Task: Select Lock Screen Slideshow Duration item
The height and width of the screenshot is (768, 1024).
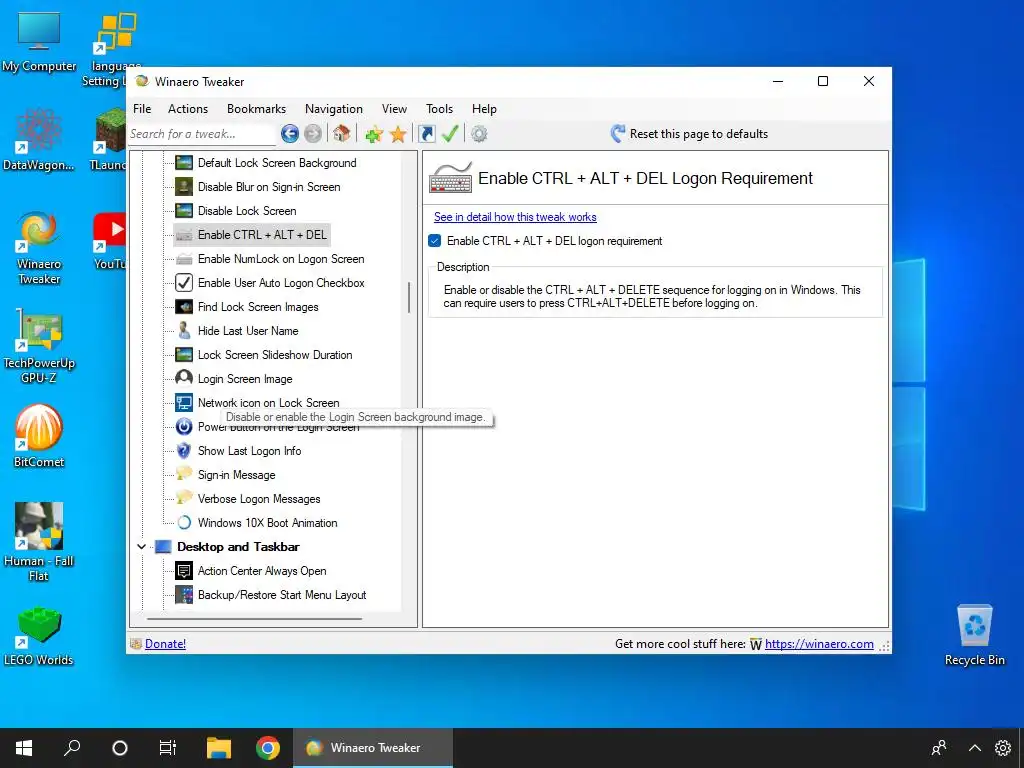Action: 275,355
